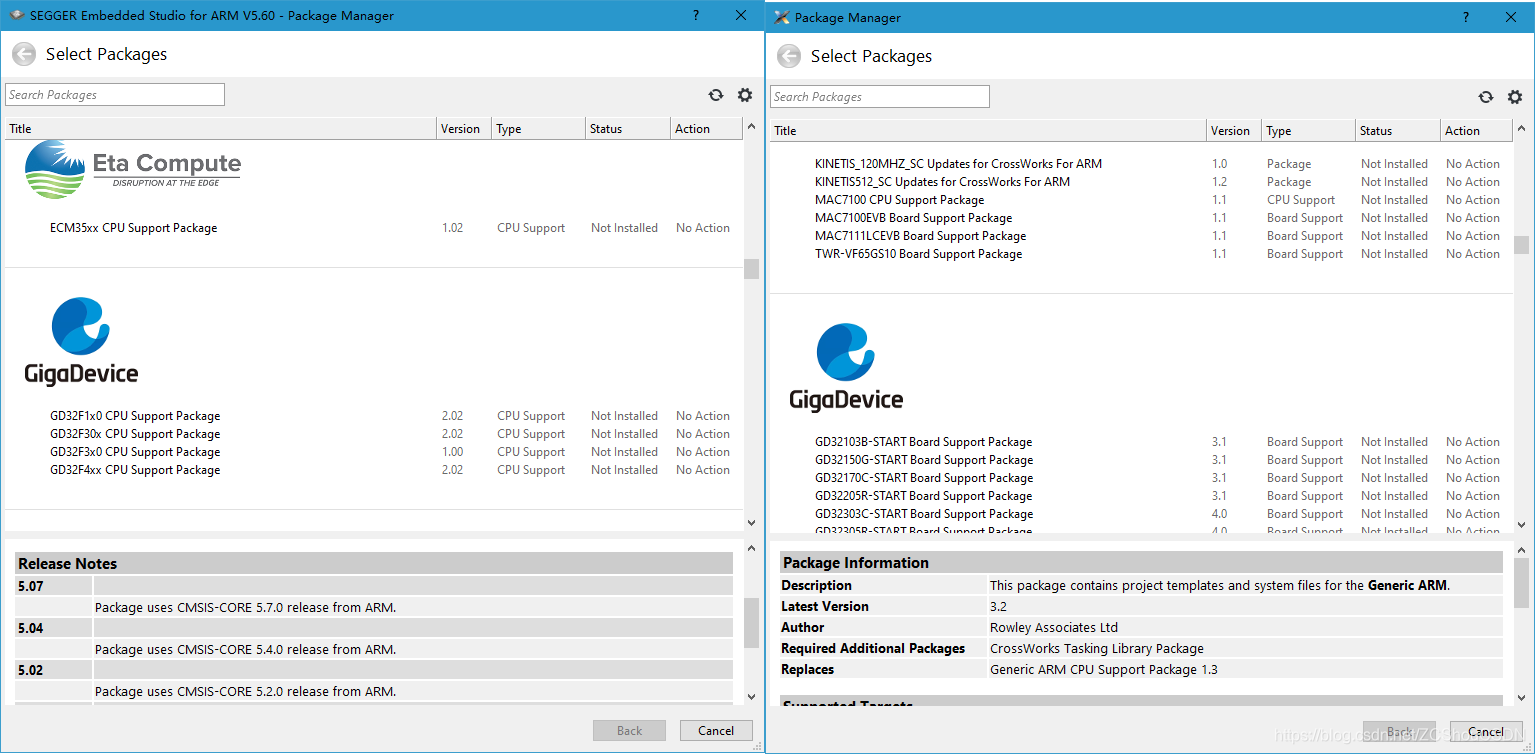Sort by Status column in right Package Manager
The height and width of the screenshot is (754, 1535).
pyautogui.click(x=1397, y=131)
